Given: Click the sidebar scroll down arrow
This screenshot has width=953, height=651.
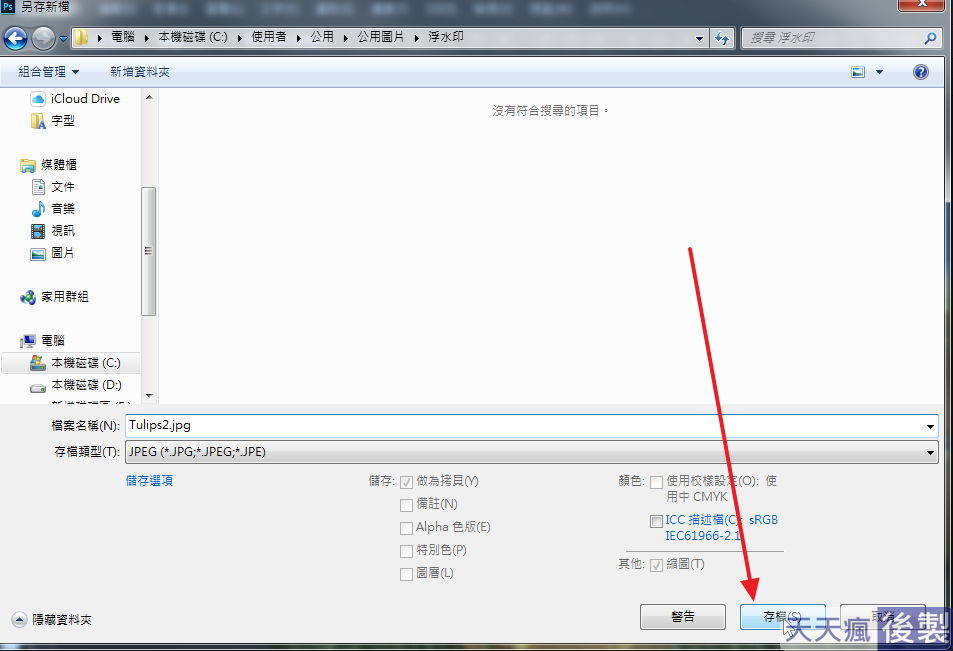Looking at the screenshot, I should (149, 396).
